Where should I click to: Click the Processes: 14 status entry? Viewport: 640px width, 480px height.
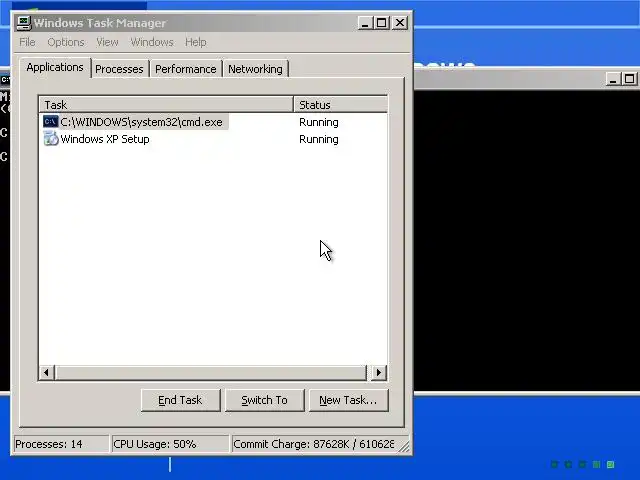tap(61, 444)
